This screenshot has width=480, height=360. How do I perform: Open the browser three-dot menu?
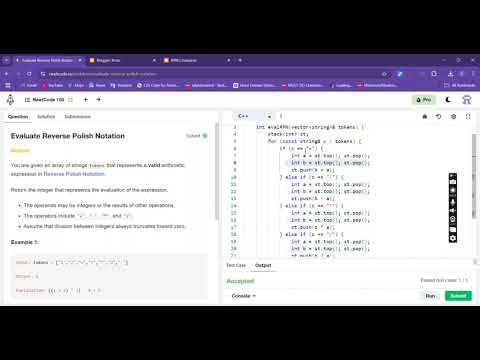(x=473, y=74)
